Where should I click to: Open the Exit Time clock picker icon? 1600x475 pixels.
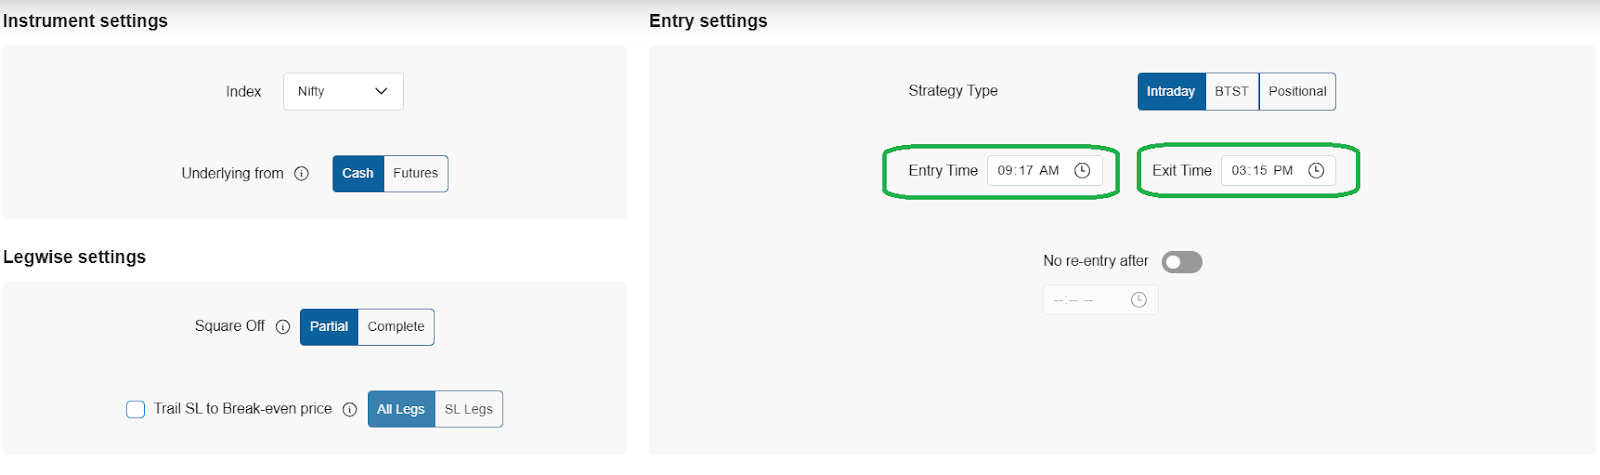[1316, 171]
